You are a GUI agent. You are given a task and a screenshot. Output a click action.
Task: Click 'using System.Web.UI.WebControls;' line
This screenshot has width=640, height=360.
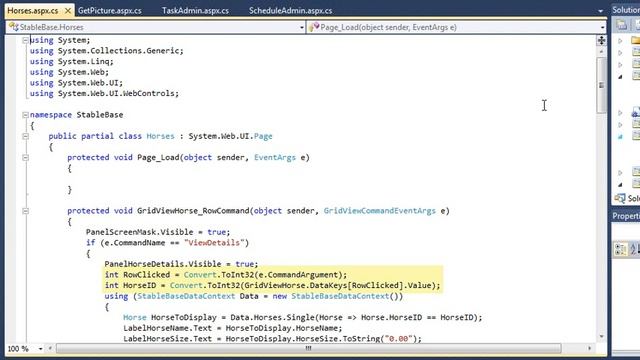(x=104, y=93)
